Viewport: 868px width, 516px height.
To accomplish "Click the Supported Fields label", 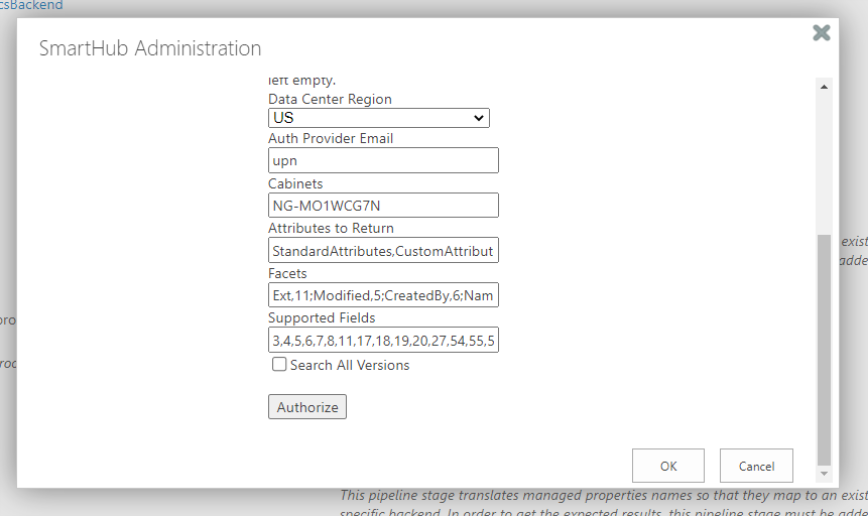I will click(322, 318).
